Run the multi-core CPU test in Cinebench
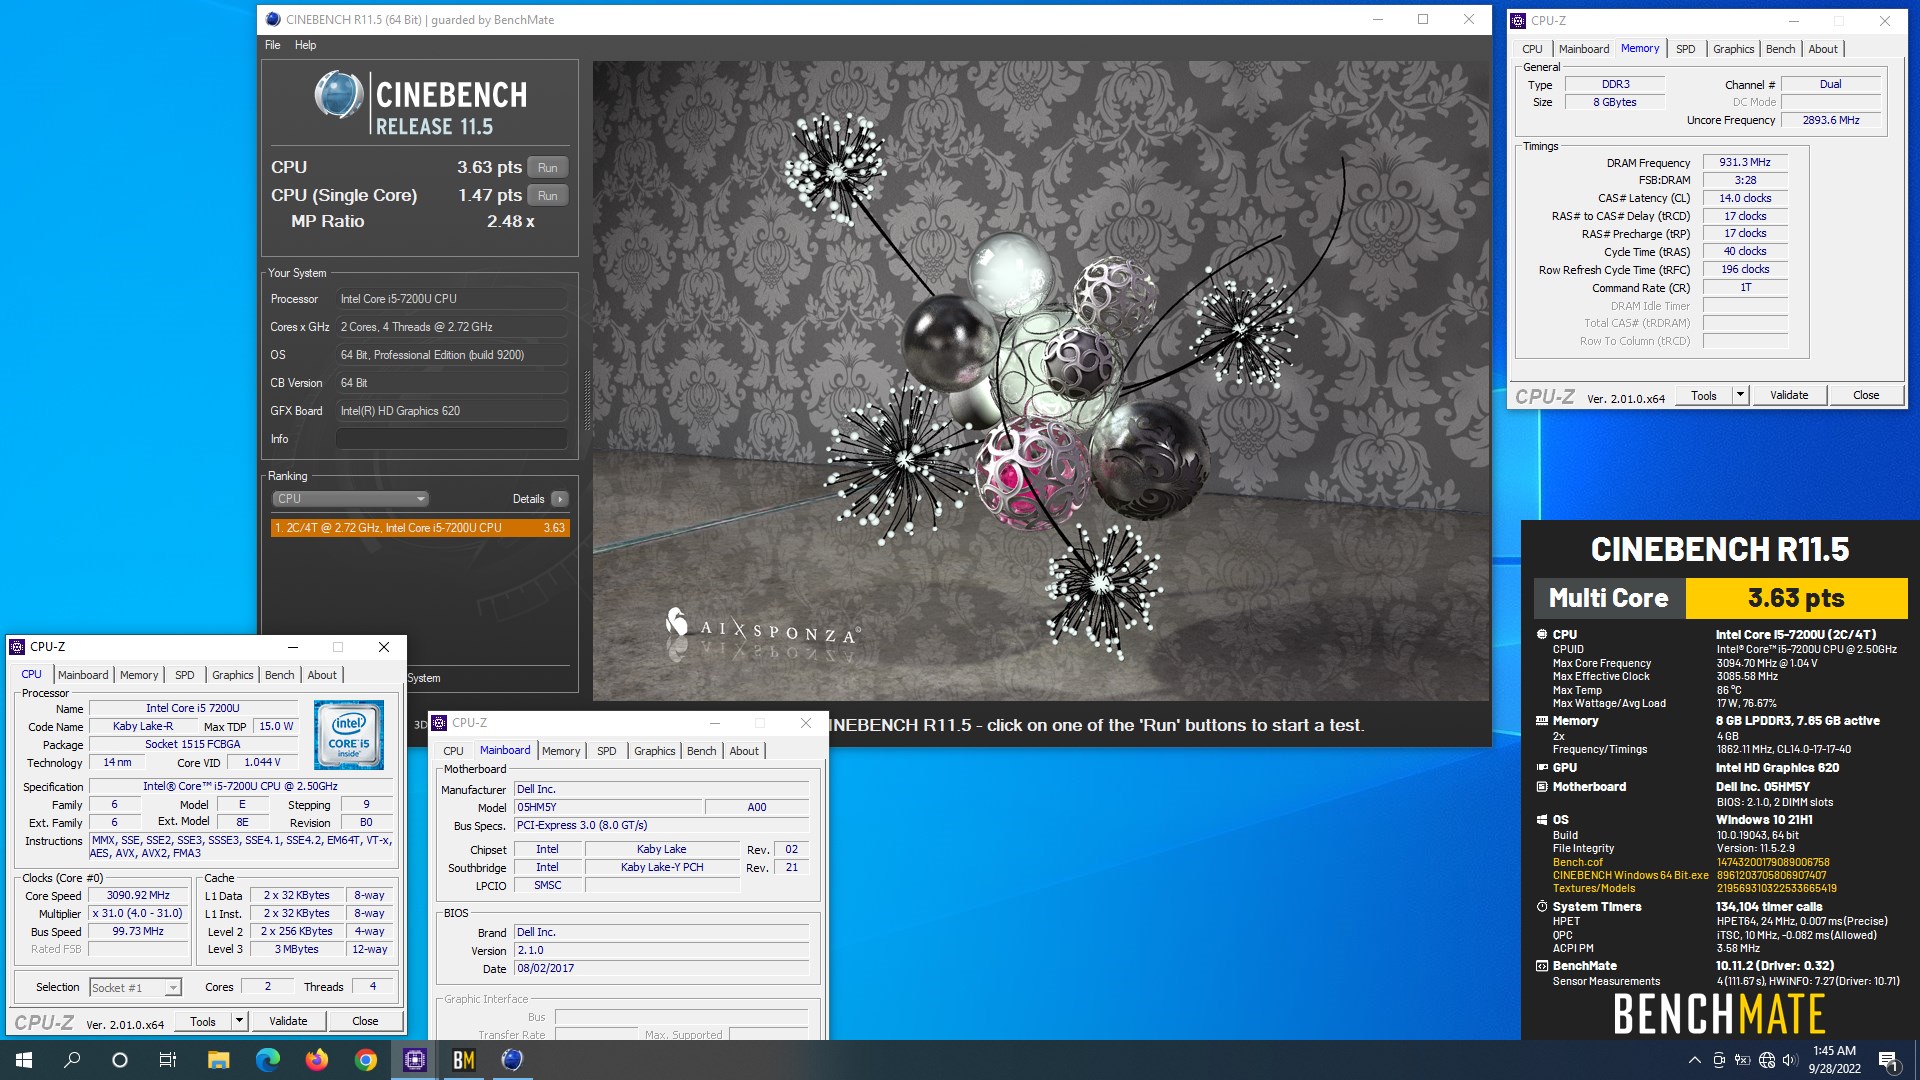 pos(547,168)
